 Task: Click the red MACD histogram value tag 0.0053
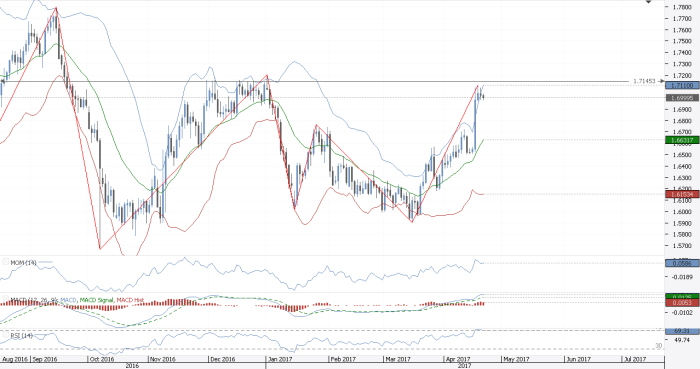pyautogui.click(x=682, y=303)
